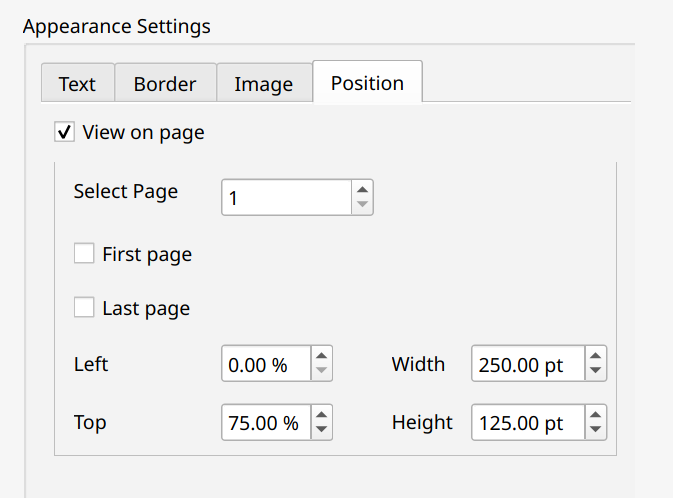
Task: Click the Left percentage input field
Action: [x=266, y=364]
